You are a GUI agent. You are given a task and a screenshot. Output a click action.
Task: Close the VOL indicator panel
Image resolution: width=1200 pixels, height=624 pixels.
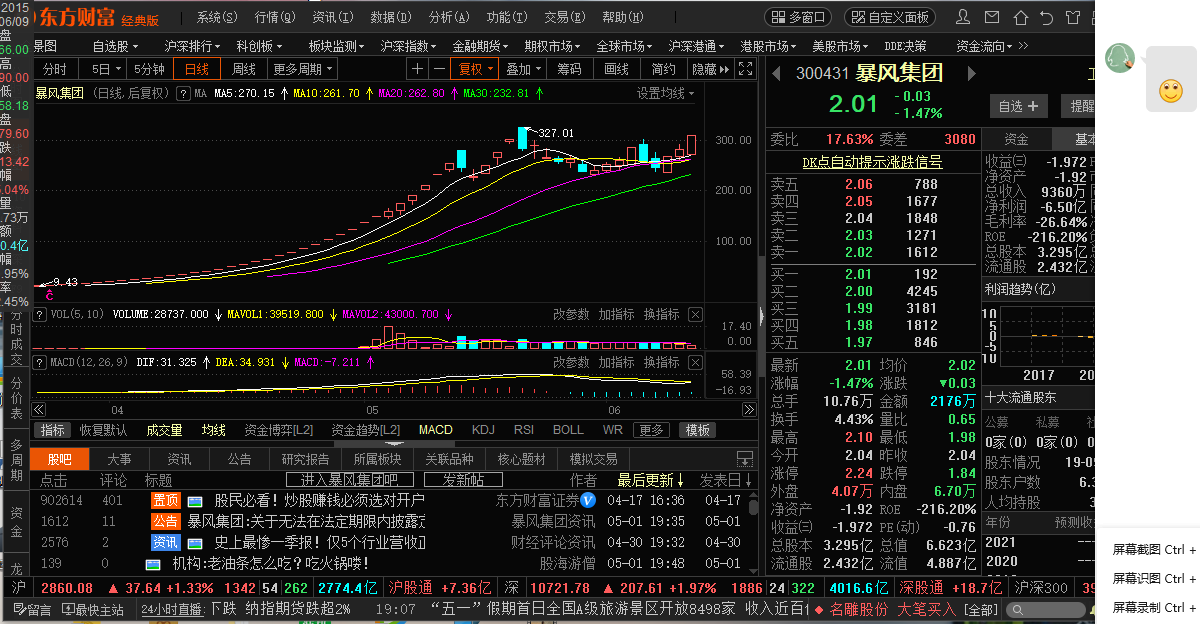[695, 314]
